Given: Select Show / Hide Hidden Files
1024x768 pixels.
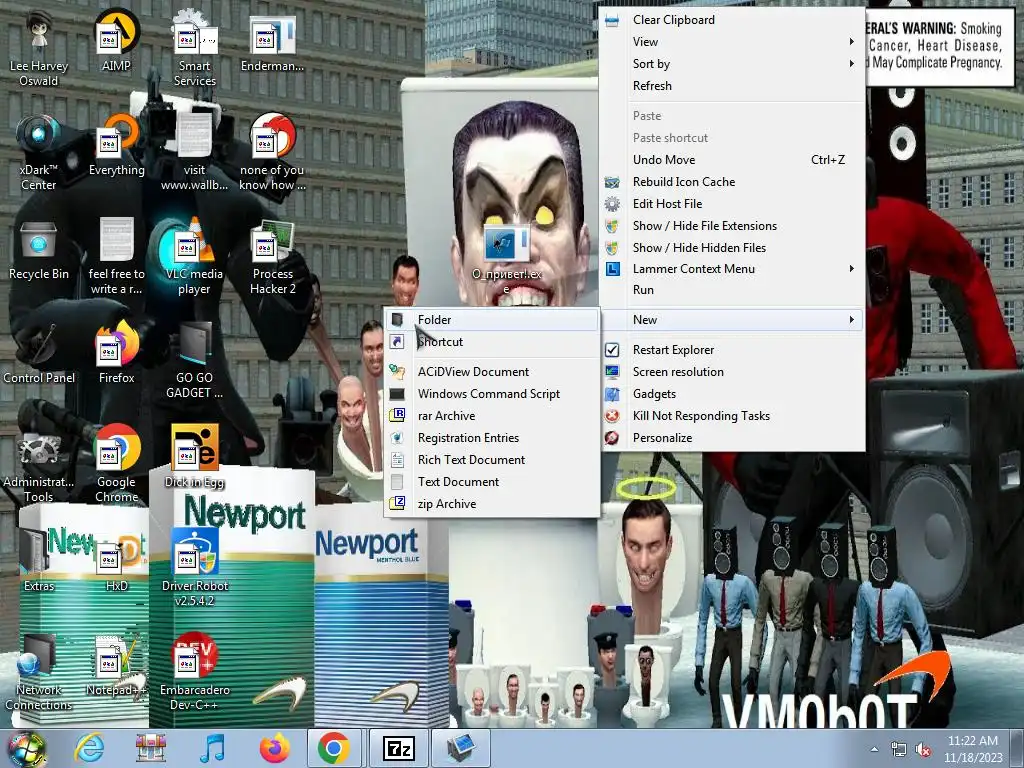Looking at the screenshot, I should [x=733, y=248].
